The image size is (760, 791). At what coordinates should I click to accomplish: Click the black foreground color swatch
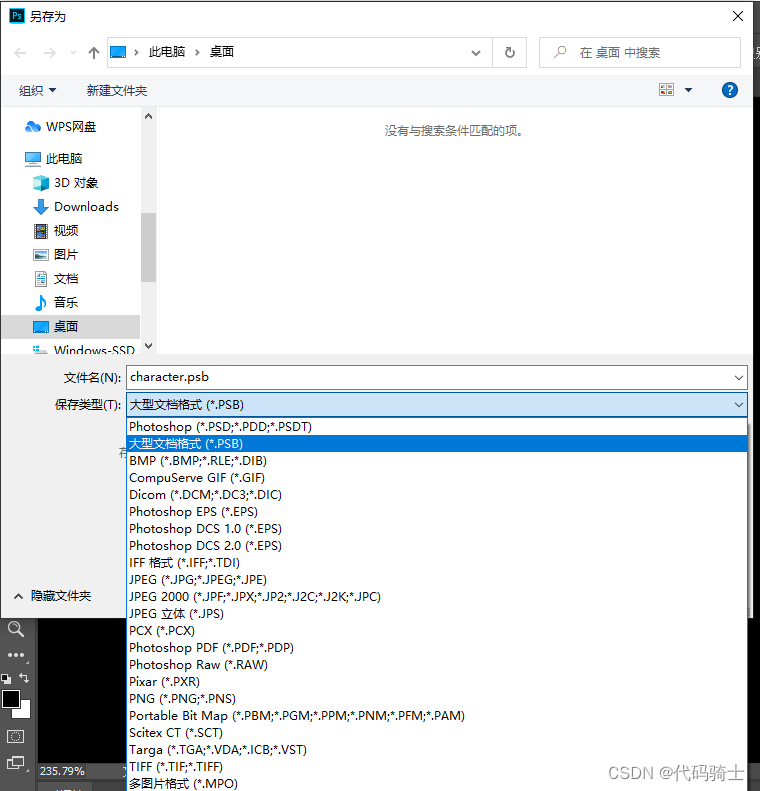pyautogui.click(x=11, y=699)
